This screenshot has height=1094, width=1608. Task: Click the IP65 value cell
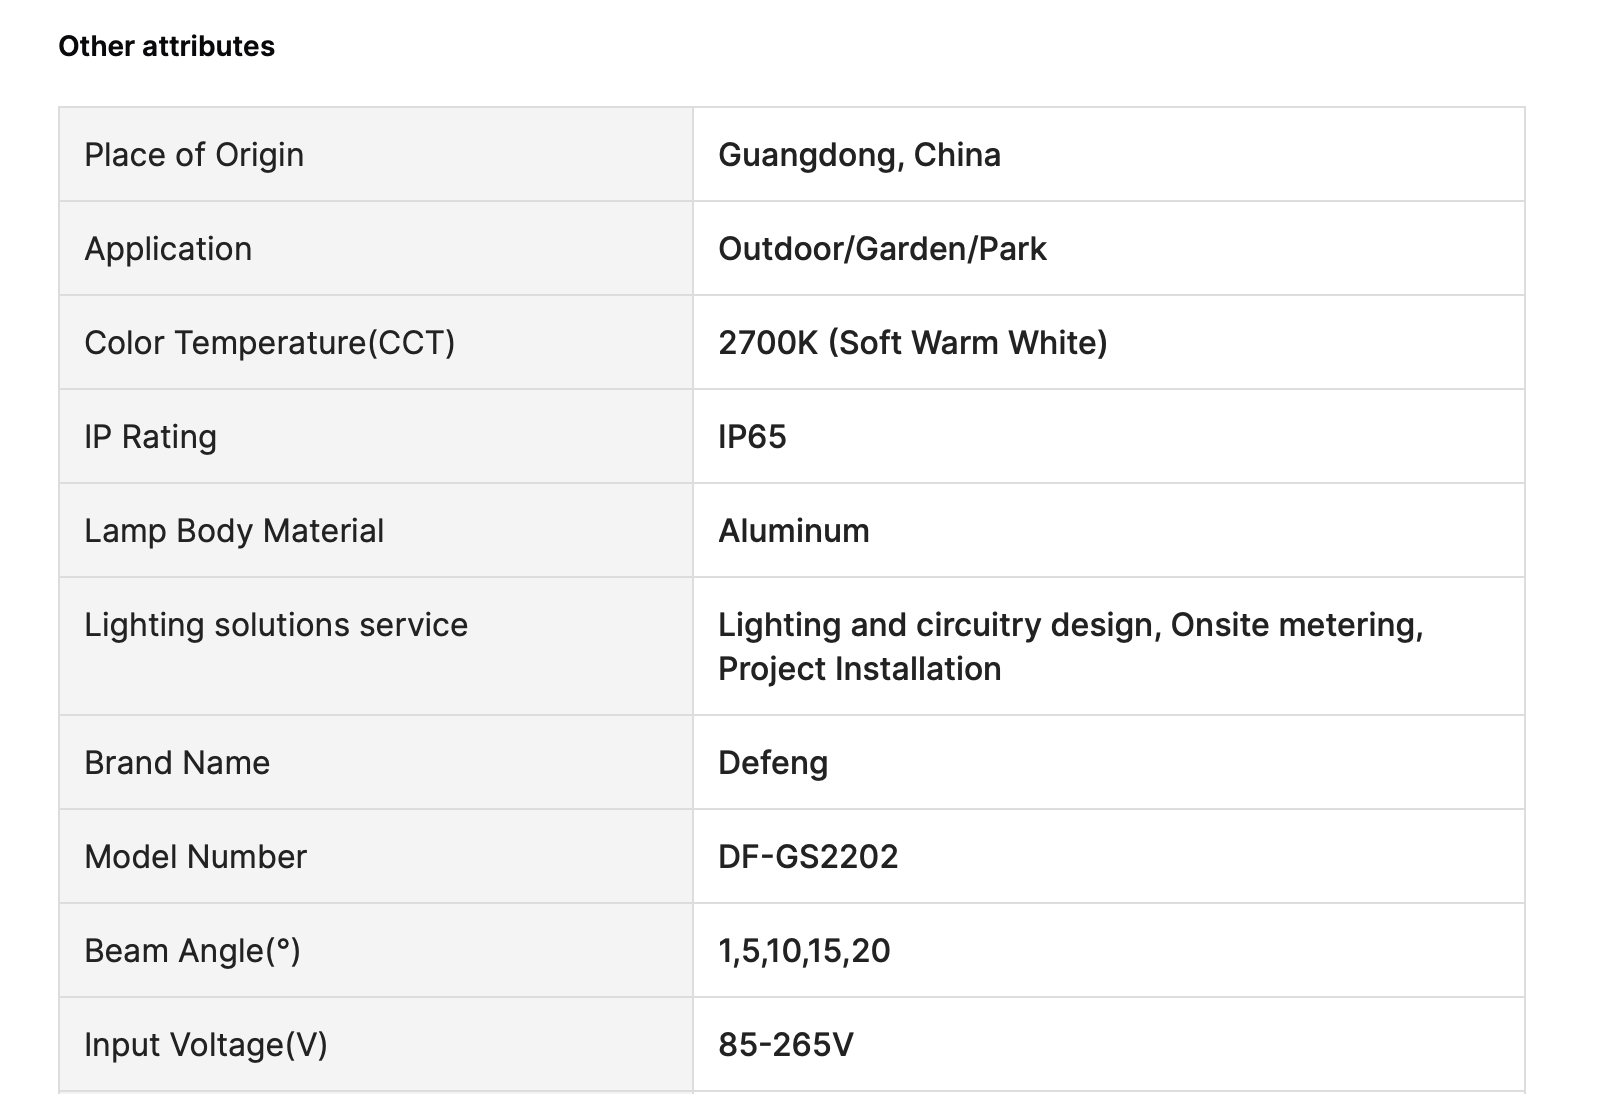pyautogui.click(x=1109, y=436)
